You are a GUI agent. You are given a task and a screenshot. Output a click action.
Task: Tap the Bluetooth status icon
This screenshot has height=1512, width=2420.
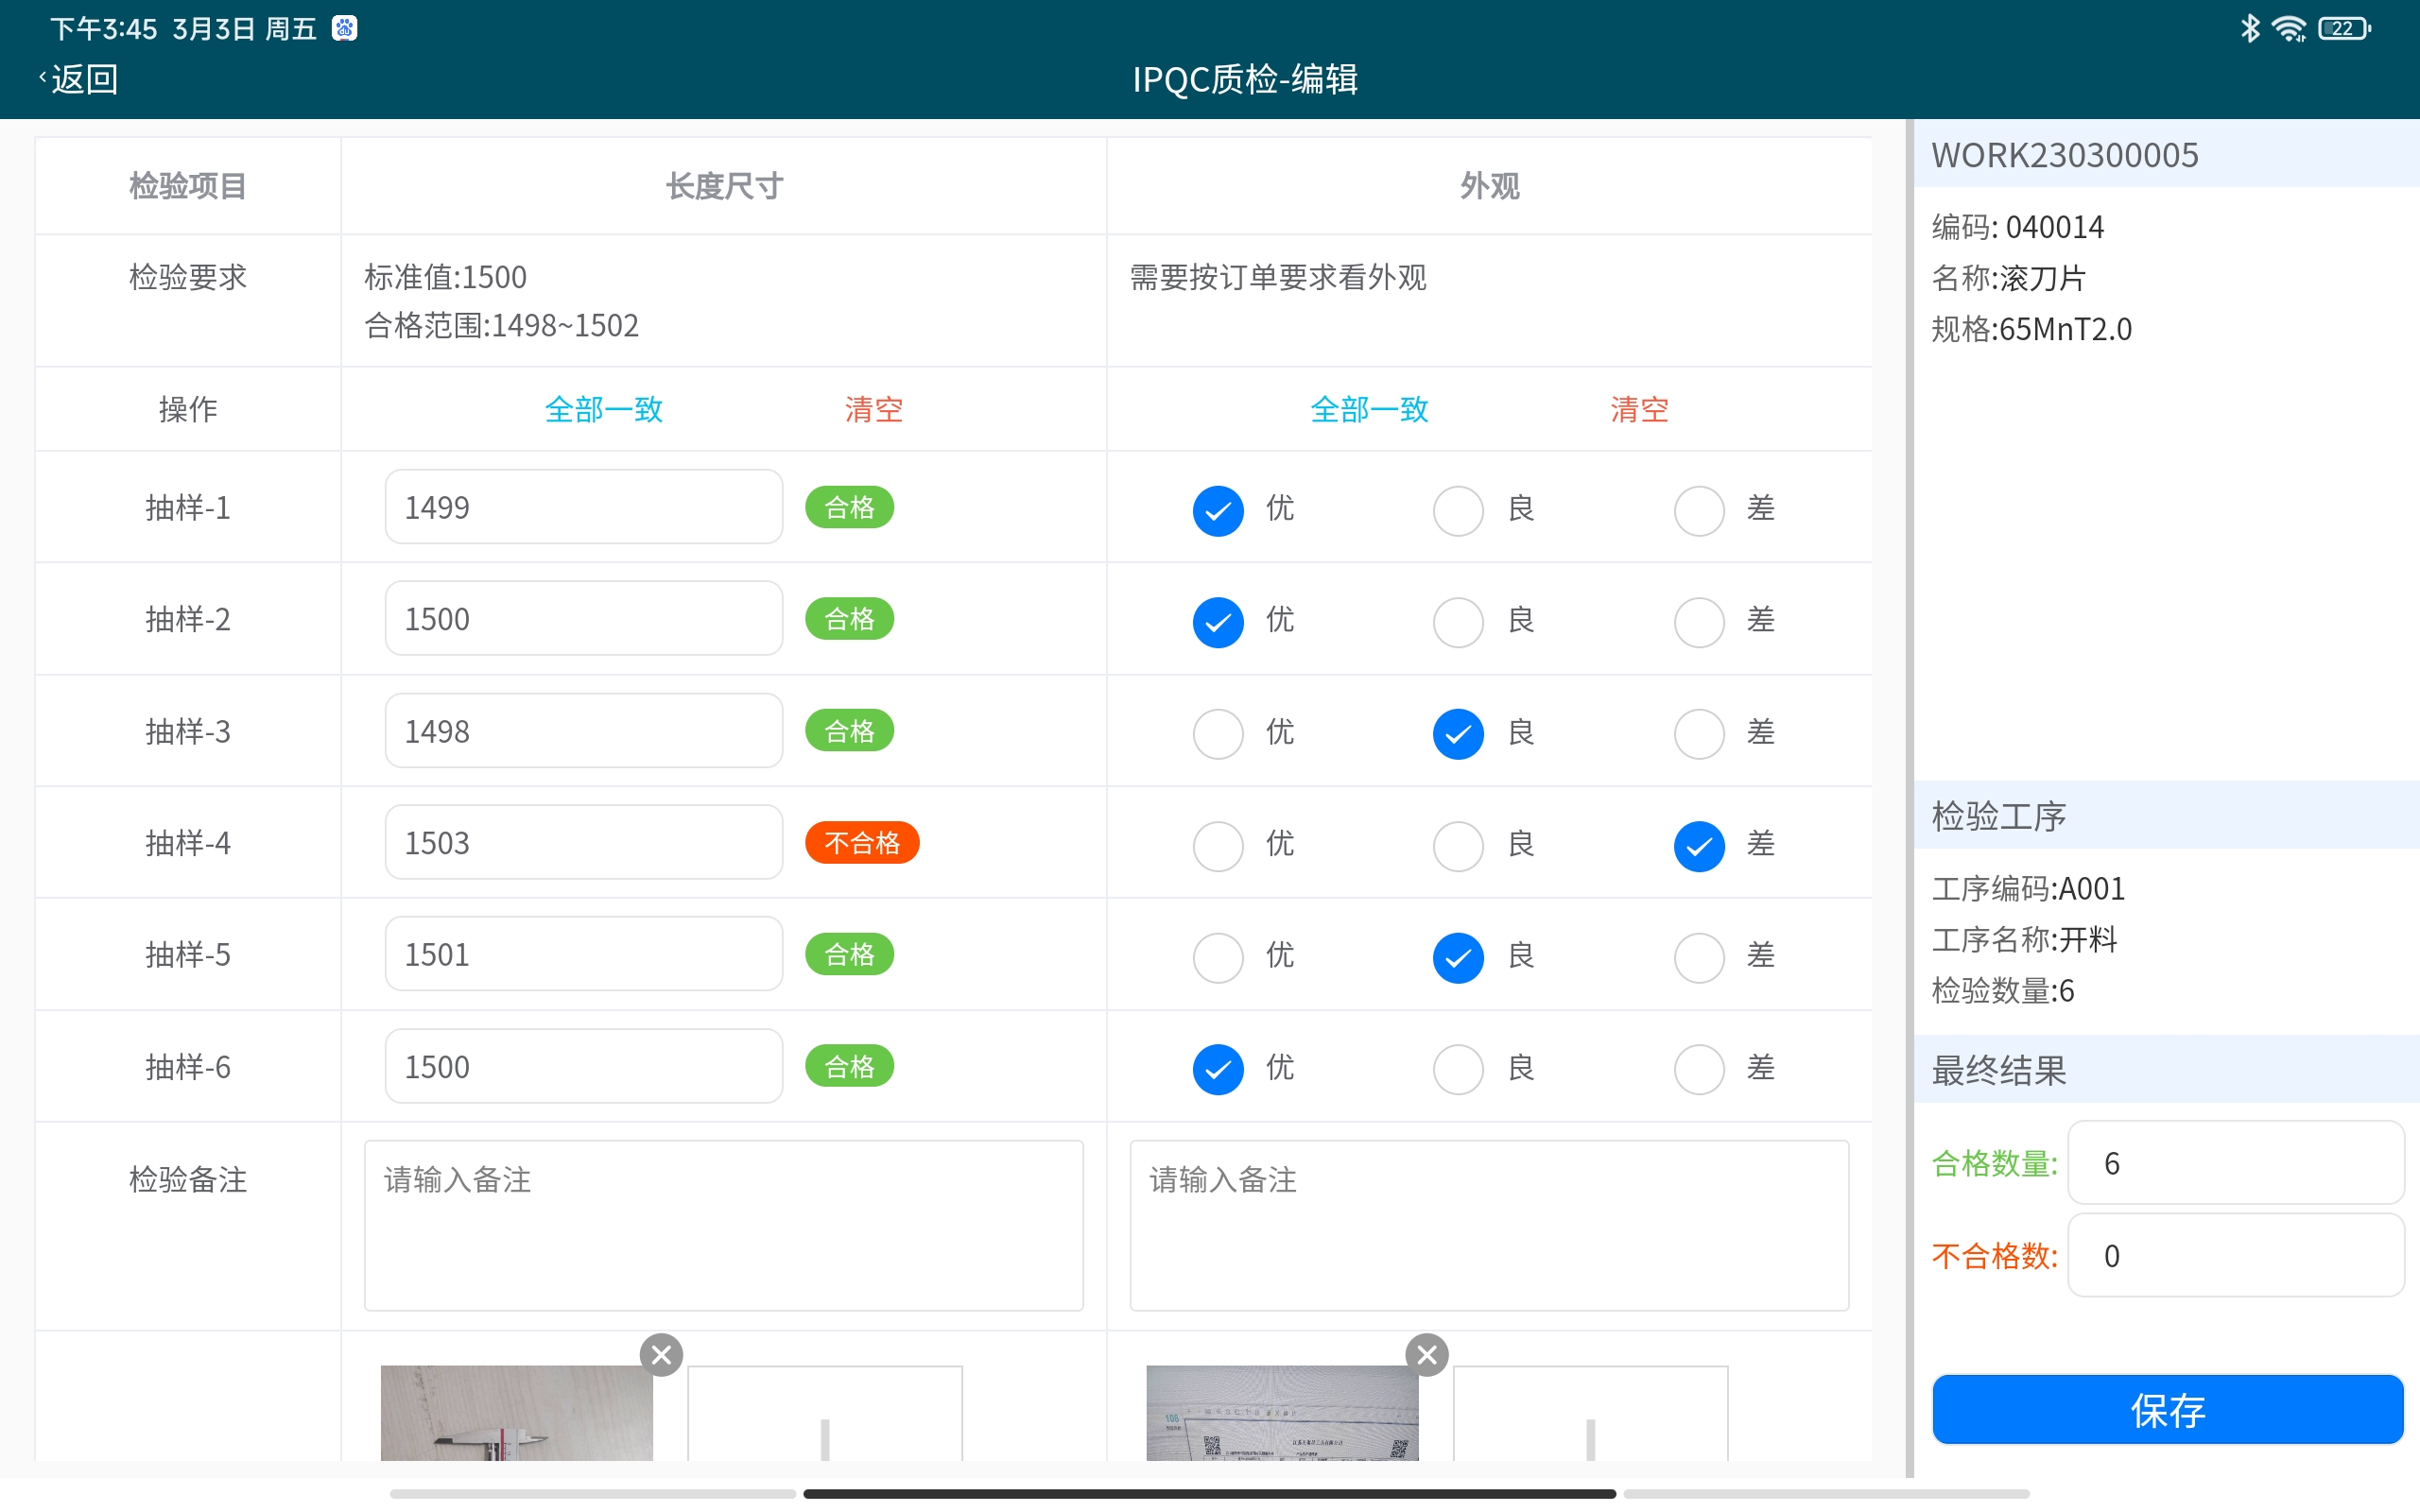tap(2250, 28)
